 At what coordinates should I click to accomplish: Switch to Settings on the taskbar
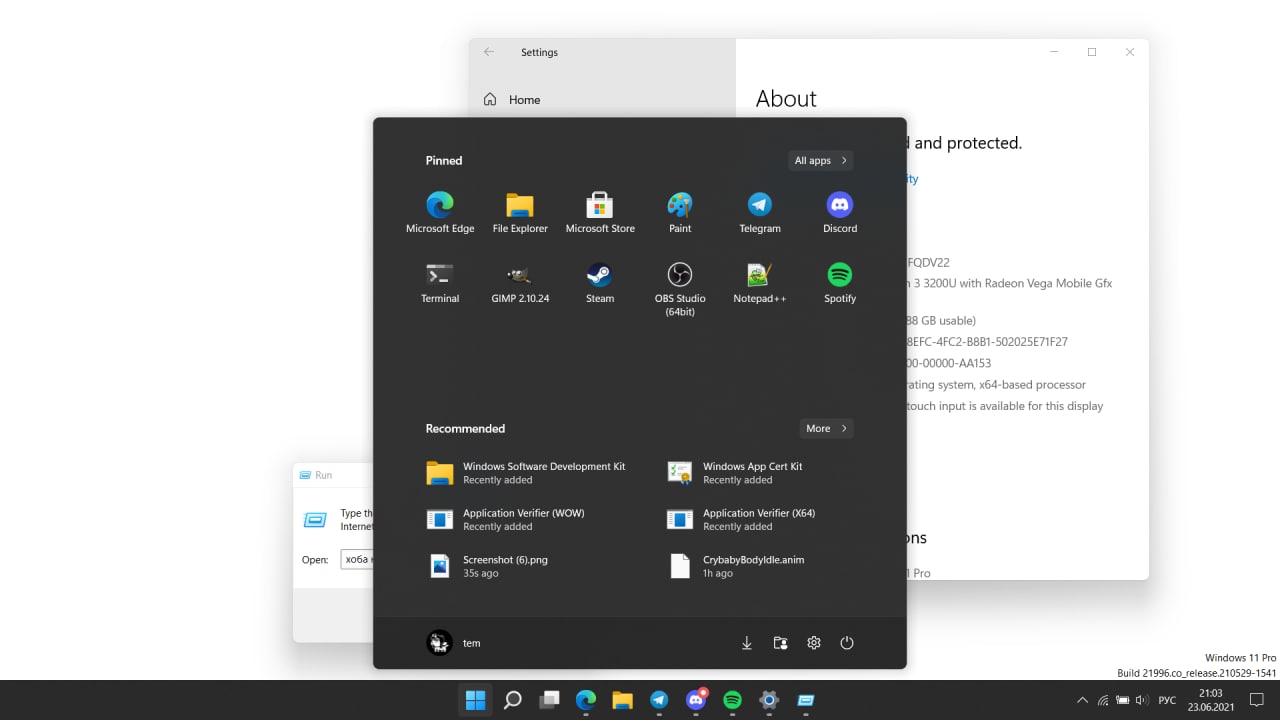pyautogui.click(x=769, y=700)
